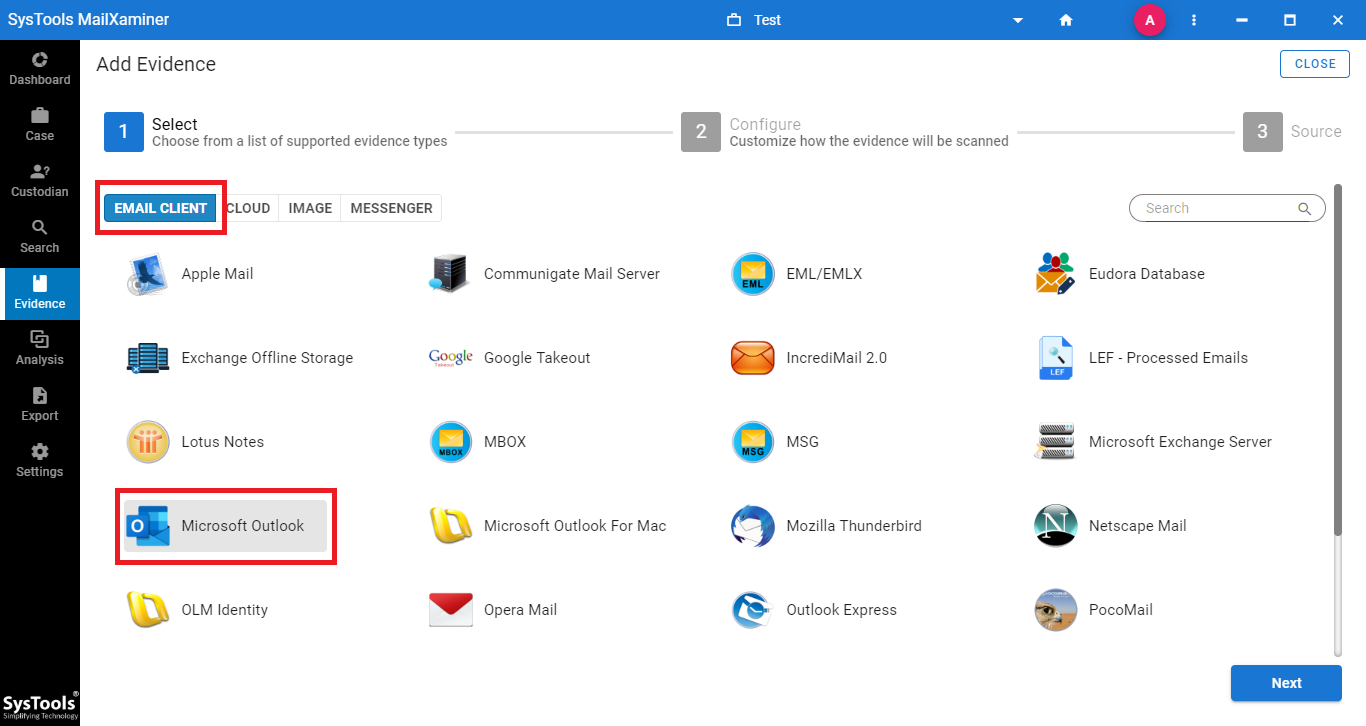Select the Microsoft Exchange Server icon
1366x726 pixels.
pyautogui.click(x=1055, y=442)
